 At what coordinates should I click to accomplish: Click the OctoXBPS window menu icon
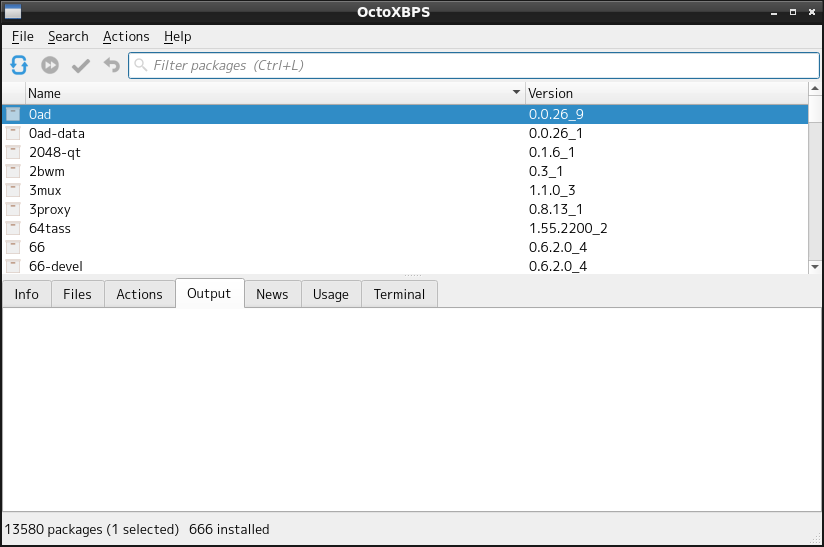pos(13,12)
